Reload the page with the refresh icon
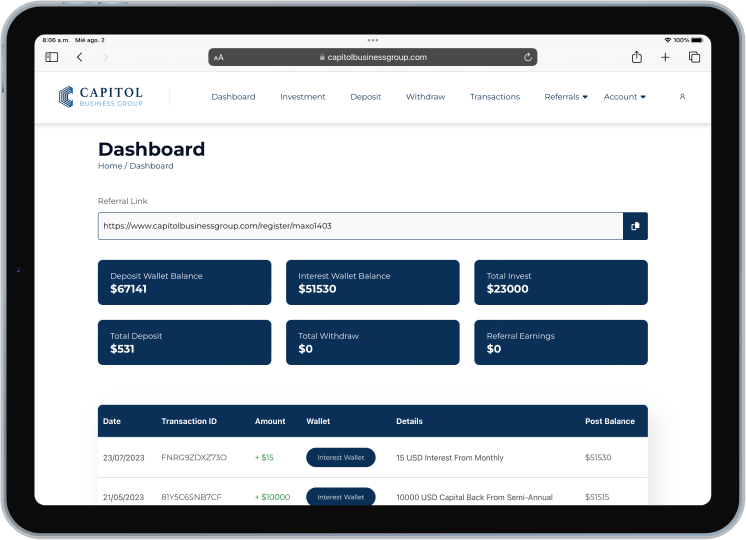Screen dimensions: 746x540 (528, 57)
